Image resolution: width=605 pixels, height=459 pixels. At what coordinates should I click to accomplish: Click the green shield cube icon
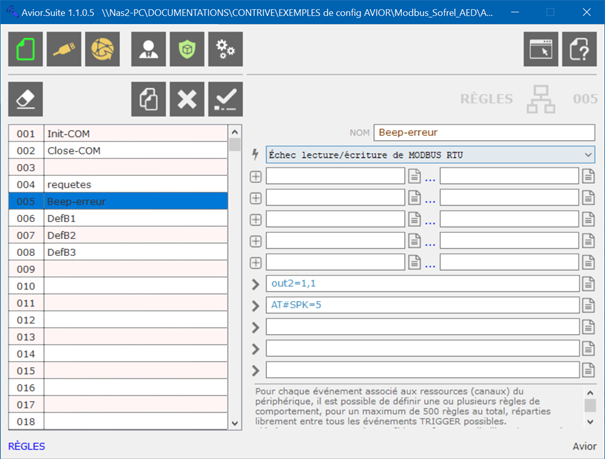[x=187, y=49]
